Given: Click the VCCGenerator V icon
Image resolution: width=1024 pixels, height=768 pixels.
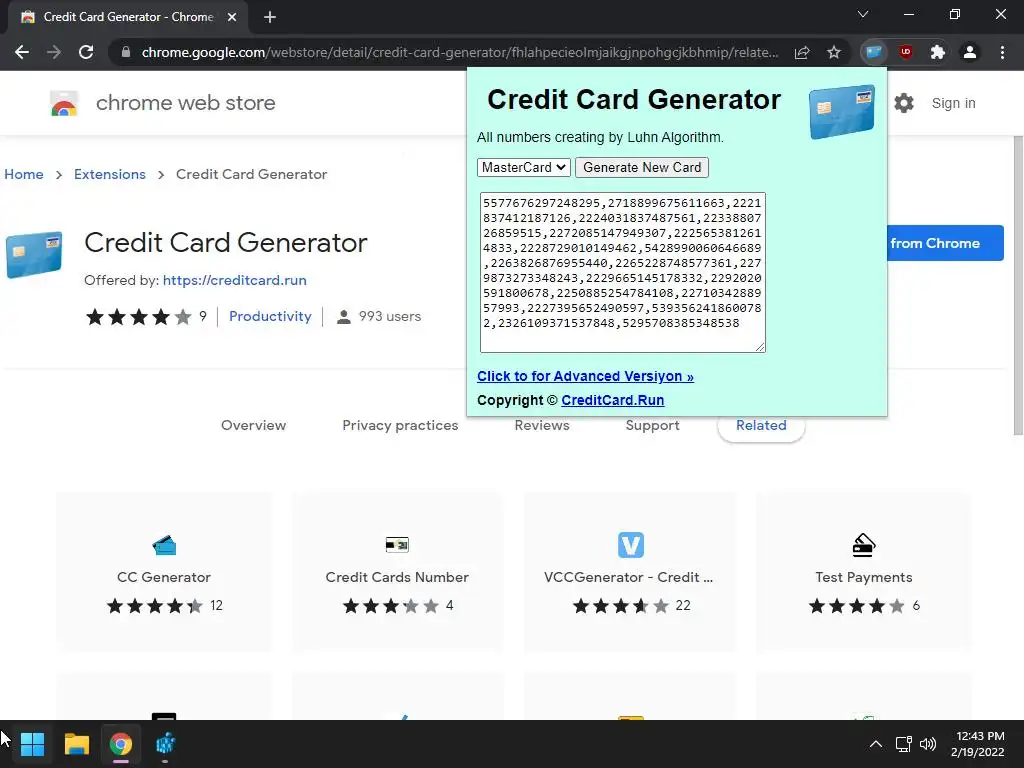Looking at the screenshot, I should (x=631, y=545).
